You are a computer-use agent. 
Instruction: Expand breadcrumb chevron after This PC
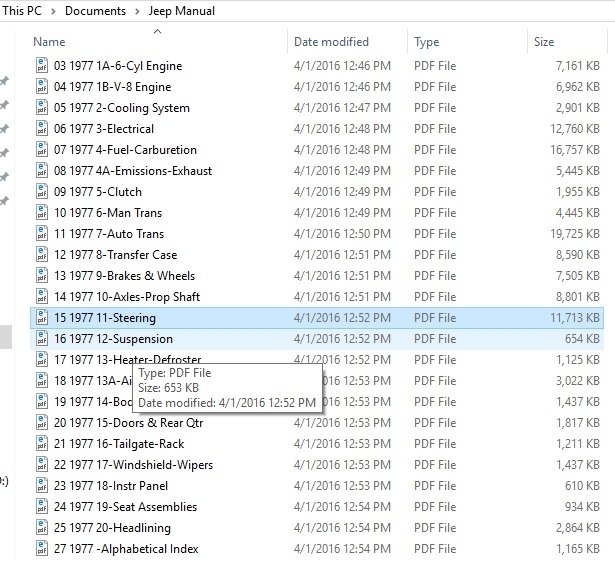[x=53, y=11]
